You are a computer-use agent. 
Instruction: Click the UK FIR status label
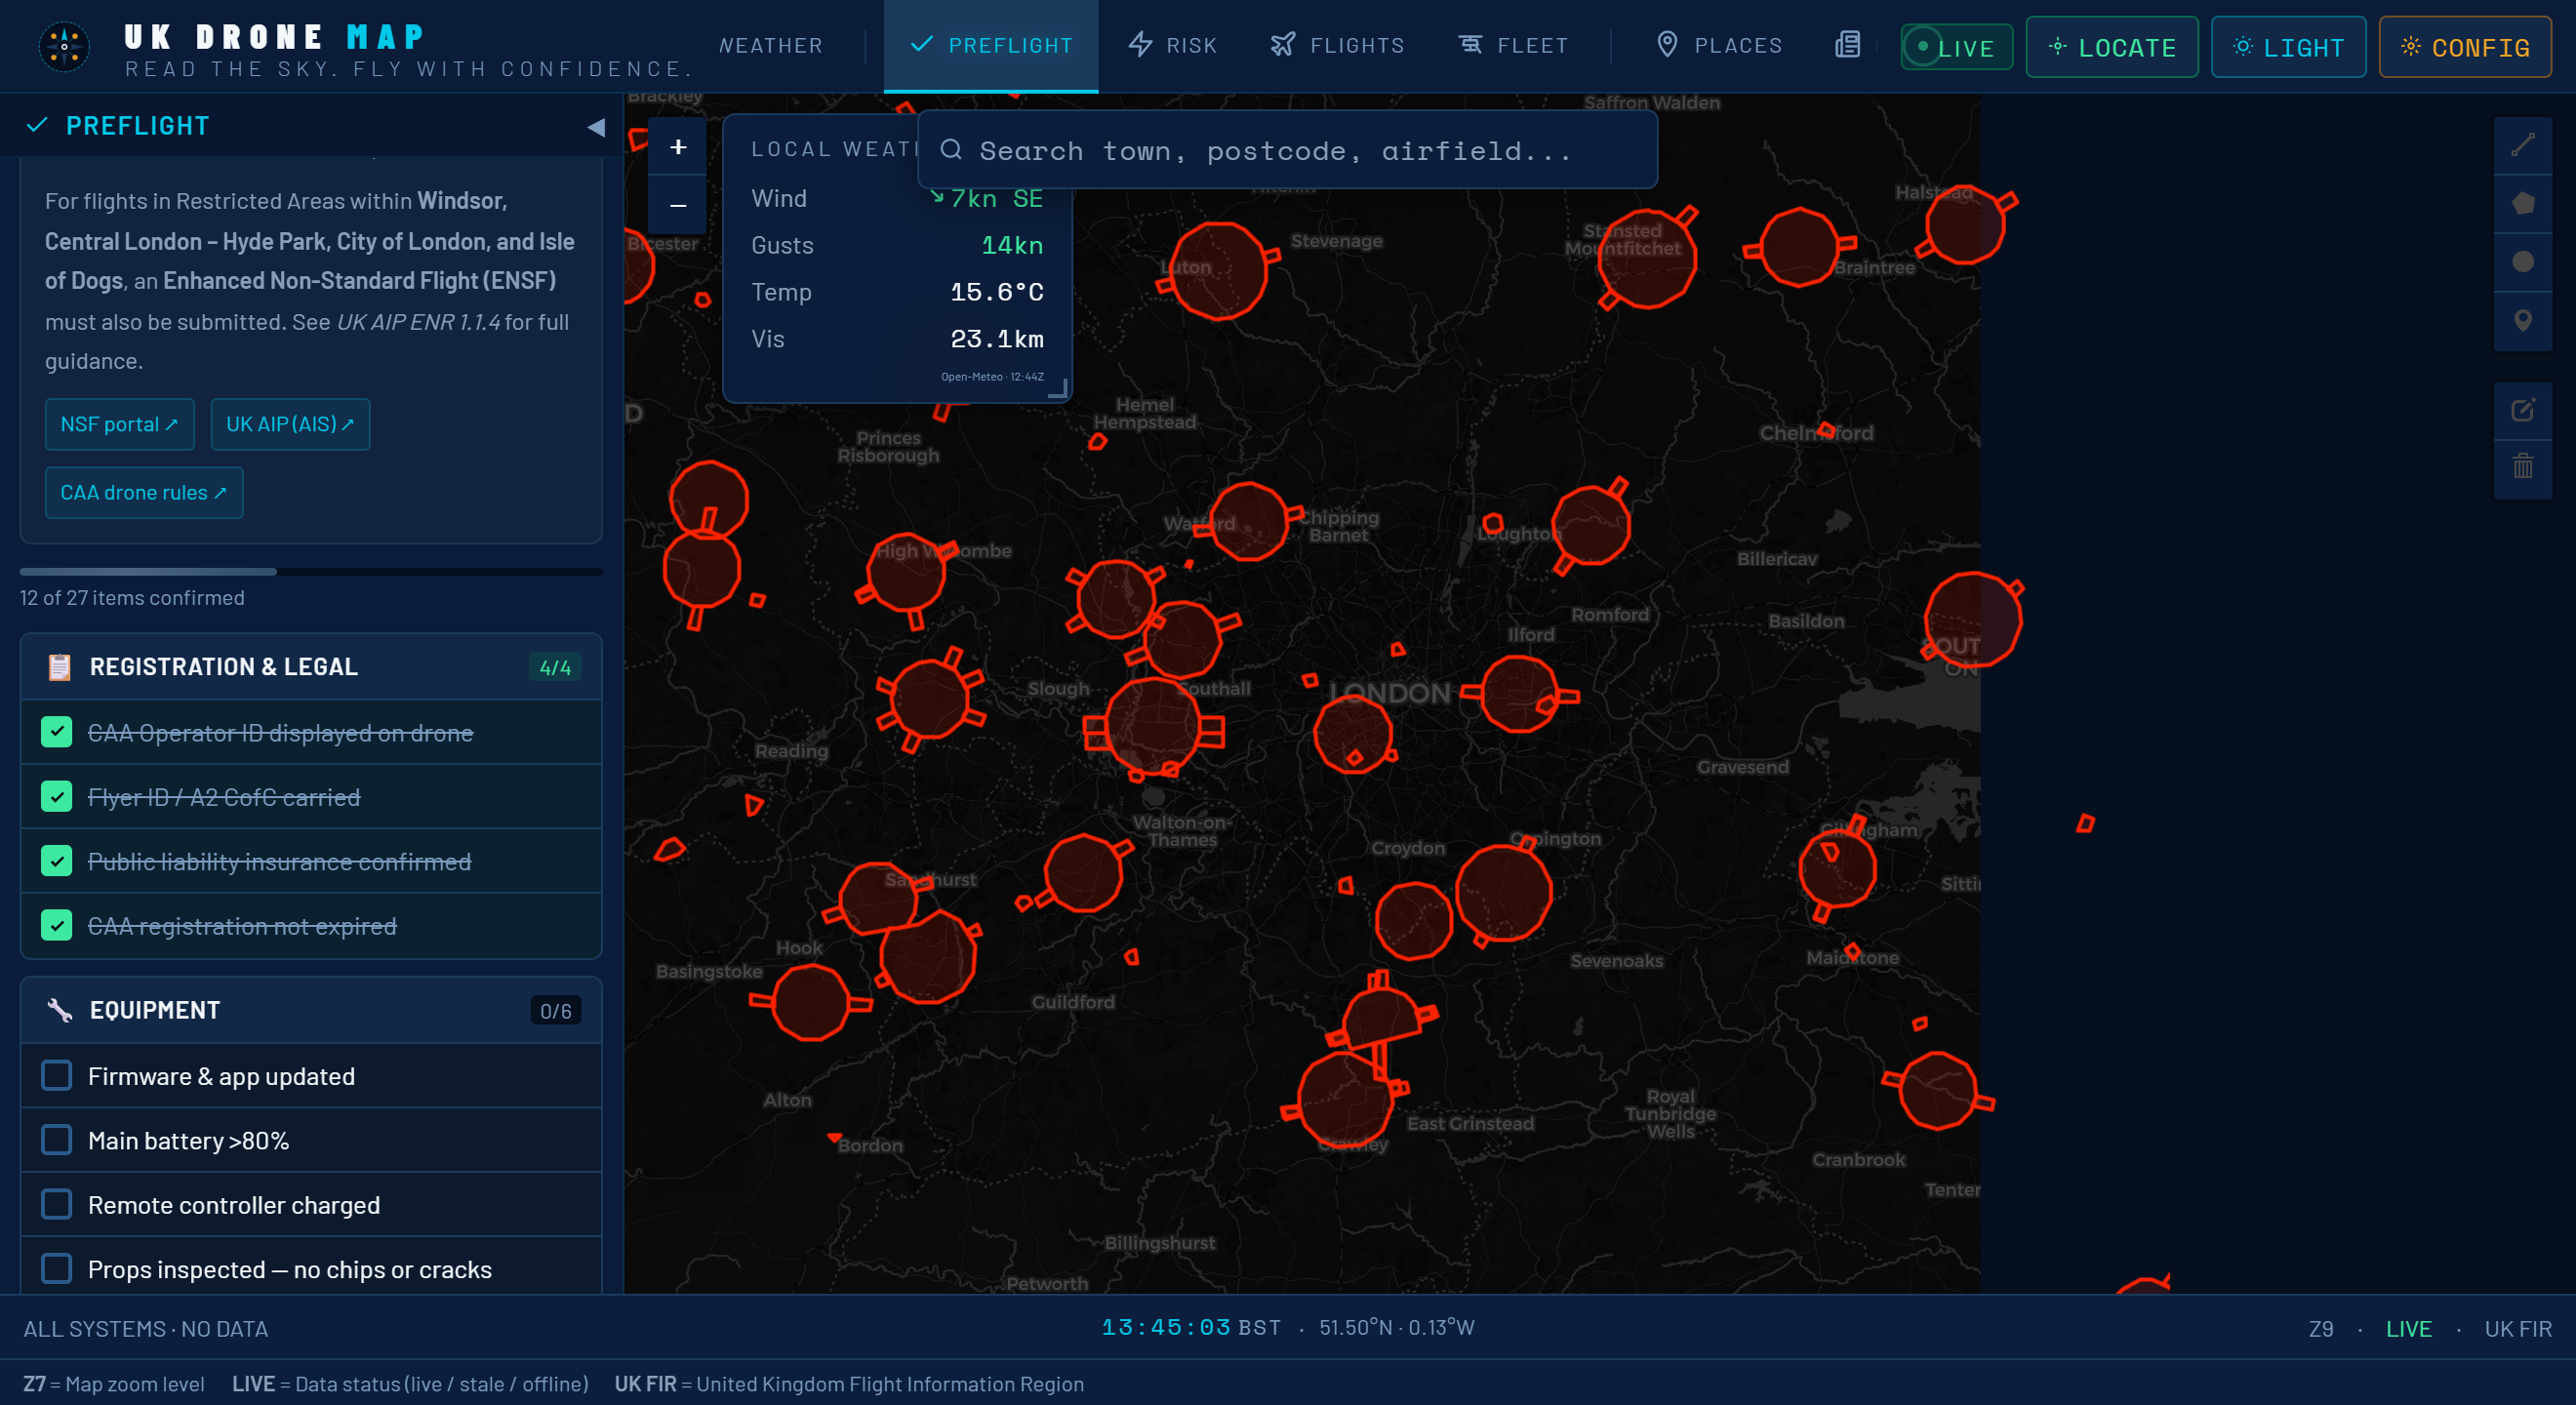click(2518, 1329)
